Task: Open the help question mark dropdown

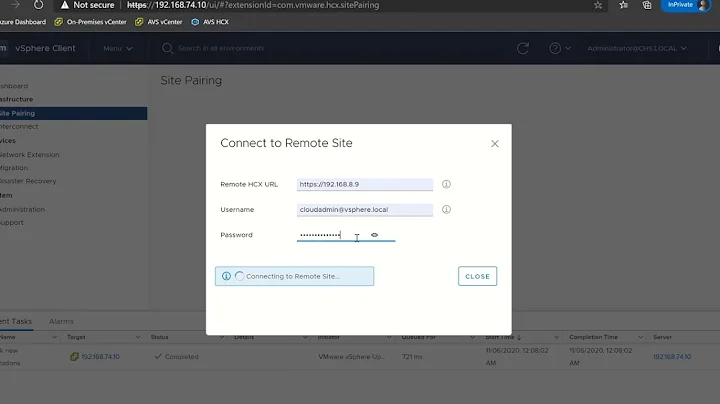Action: 560,48
